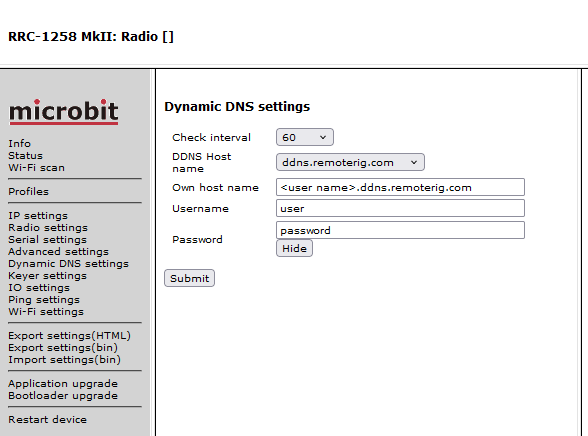Screen dimensions: 588x436
Task: Open Wi-Fi scan in sidebar
Action: coord(36,168)
